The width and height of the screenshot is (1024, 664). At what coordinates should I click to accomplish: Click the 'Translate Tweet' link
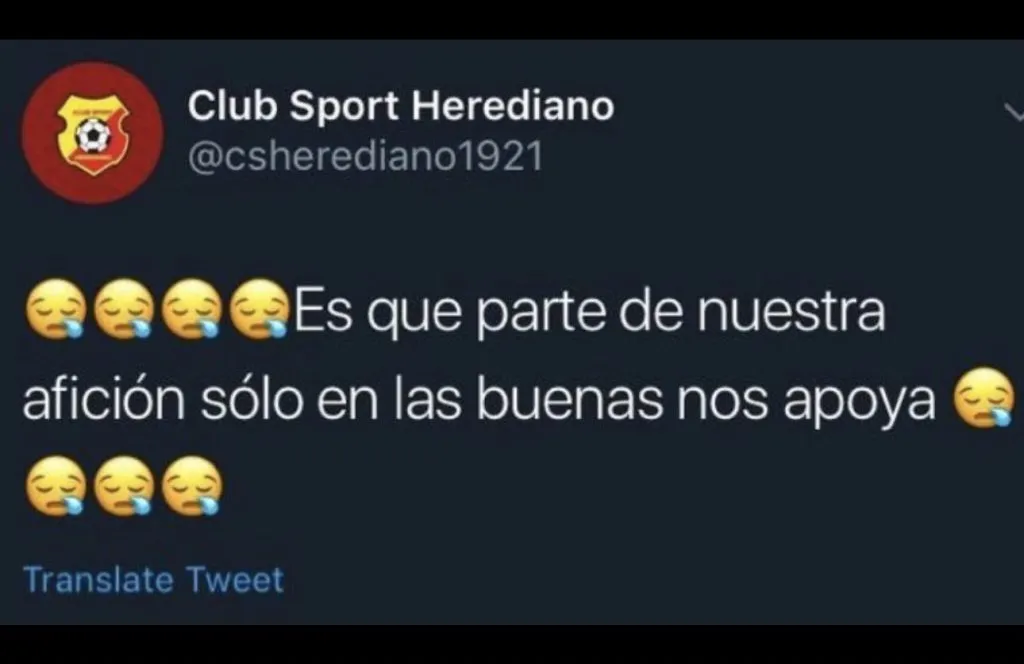[x=153, y=580]
